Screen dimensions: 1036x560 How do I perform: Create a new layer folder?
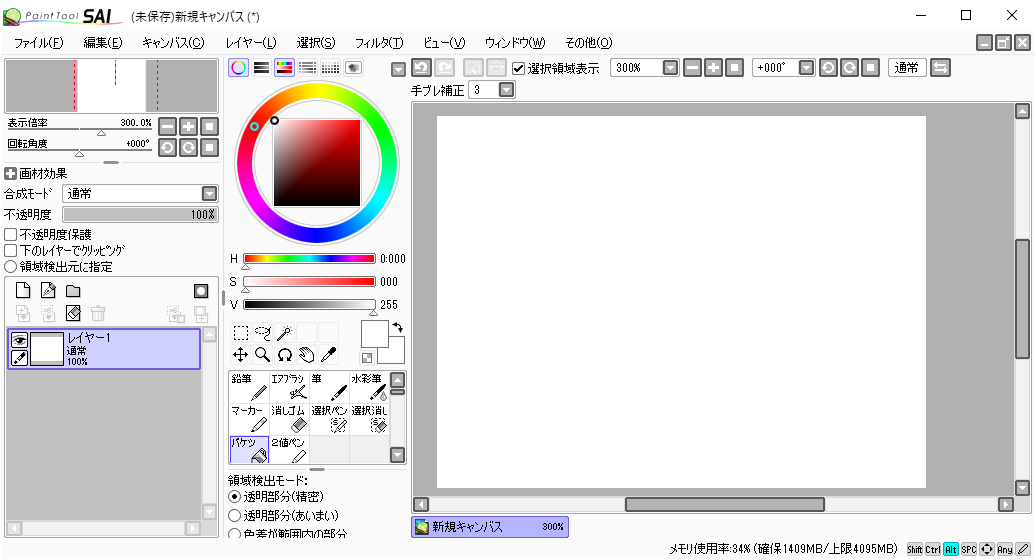pos(73,291)
